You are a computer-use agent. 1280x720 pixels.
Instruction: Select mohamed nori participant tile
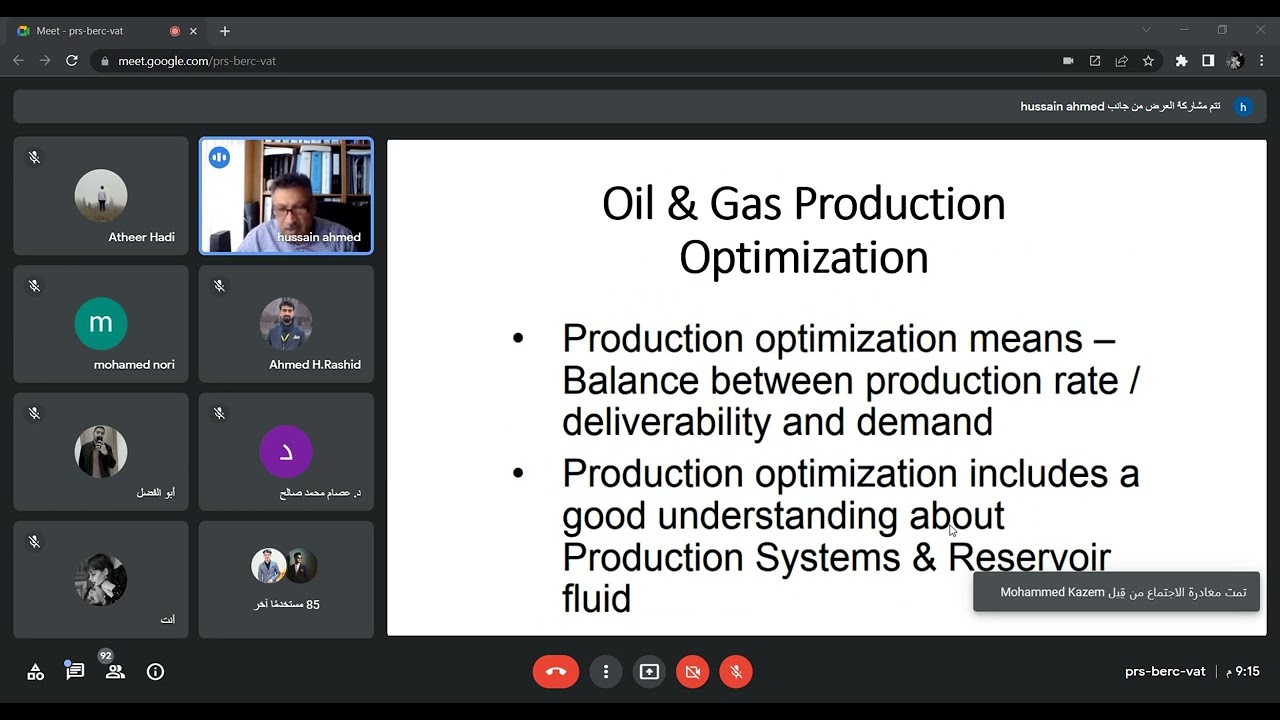[x=101, y=324]
